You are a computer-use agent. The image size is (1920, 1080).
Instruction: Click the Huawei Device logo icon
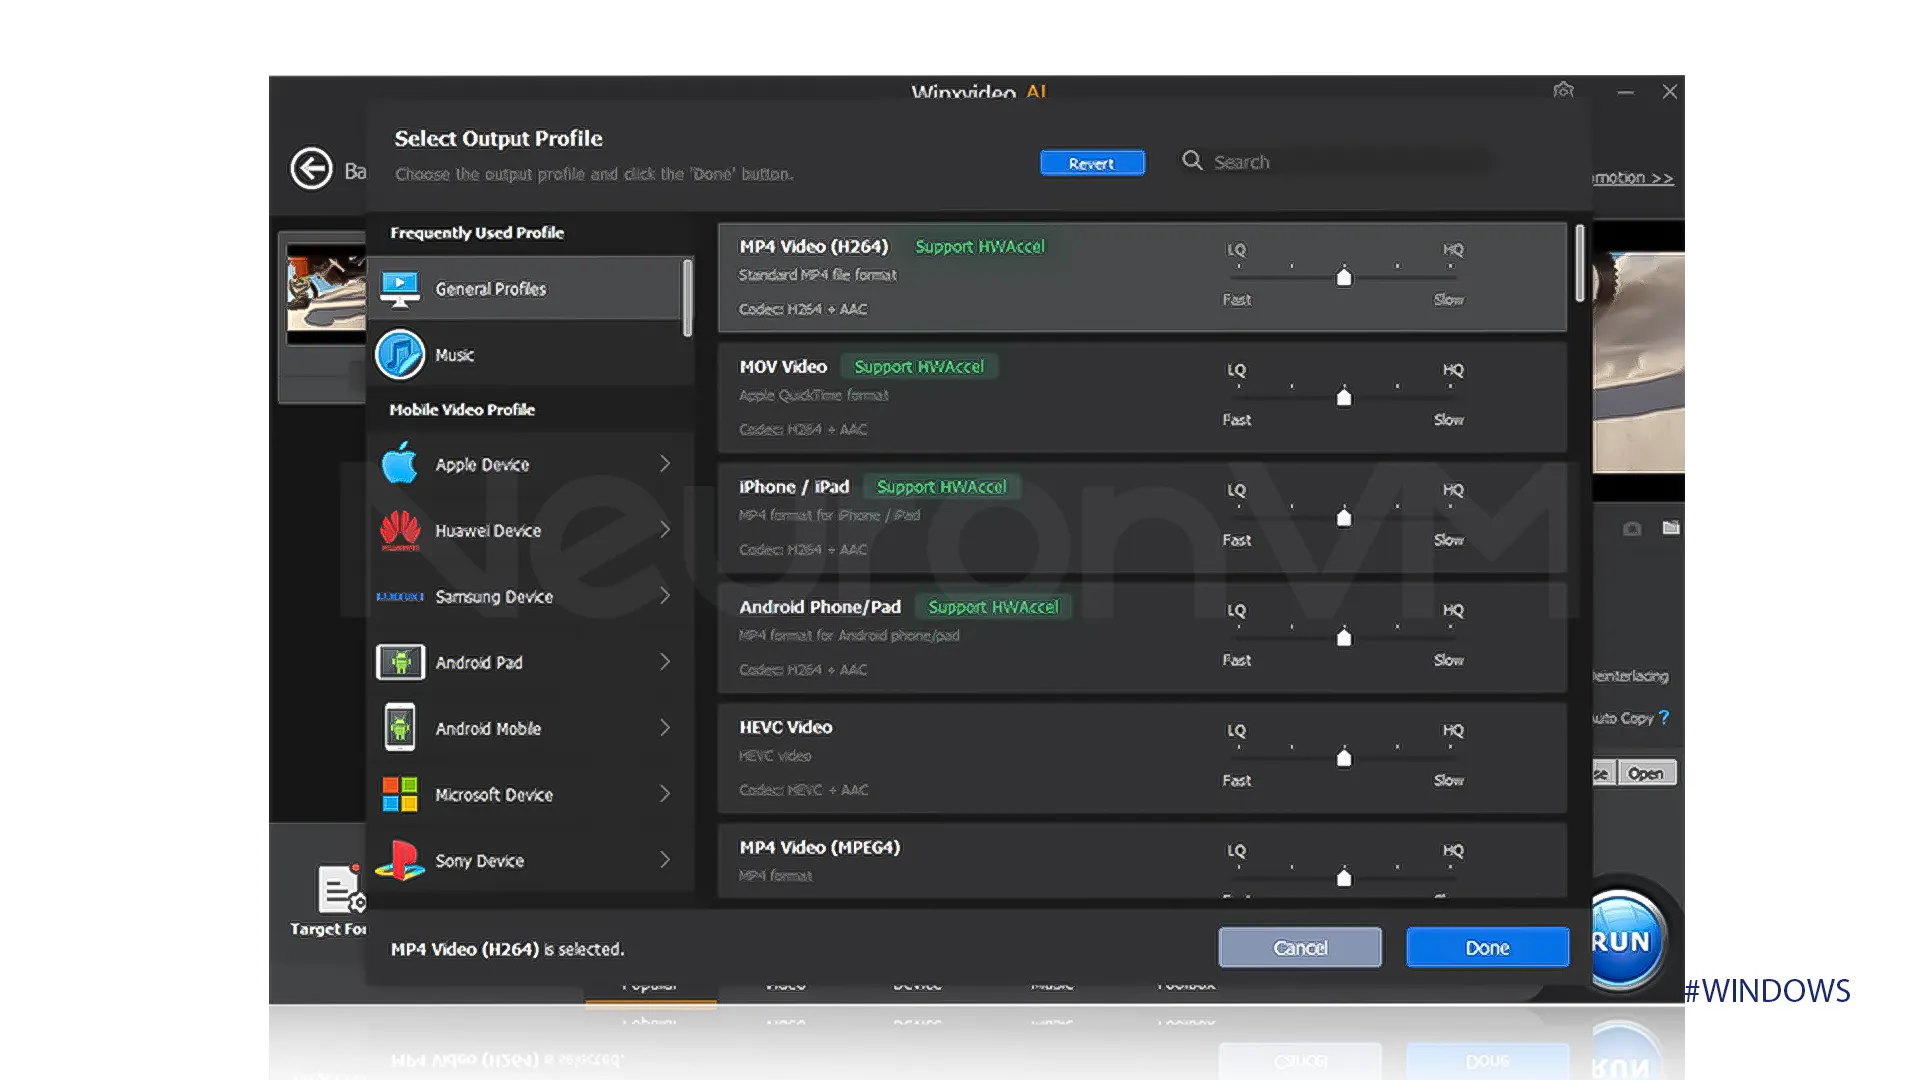pyautogui.click(x=400, y=530)
